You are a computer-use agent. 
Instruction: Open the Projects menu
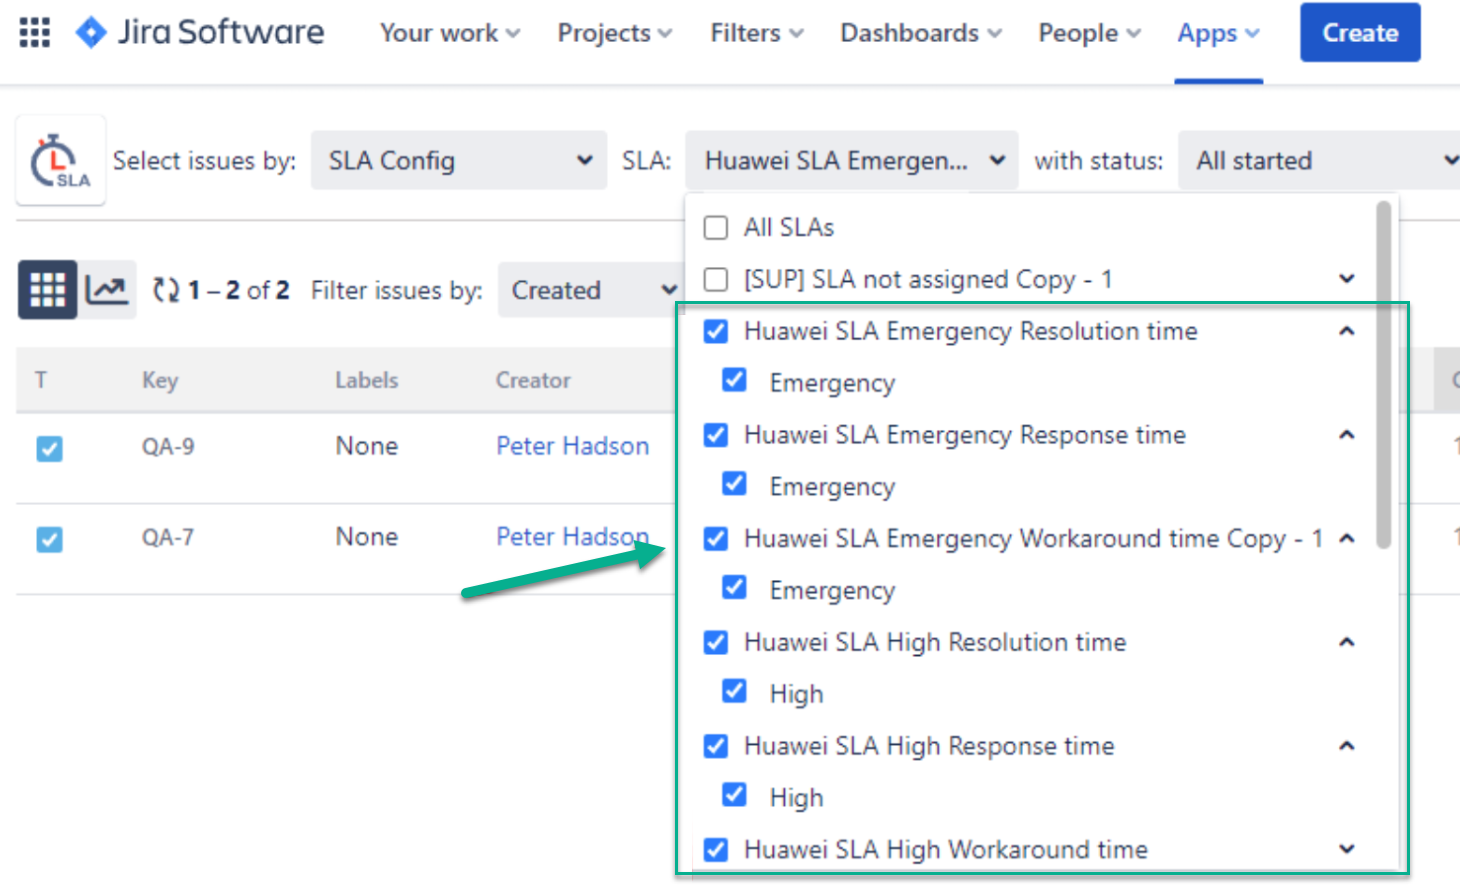[614, 33]
